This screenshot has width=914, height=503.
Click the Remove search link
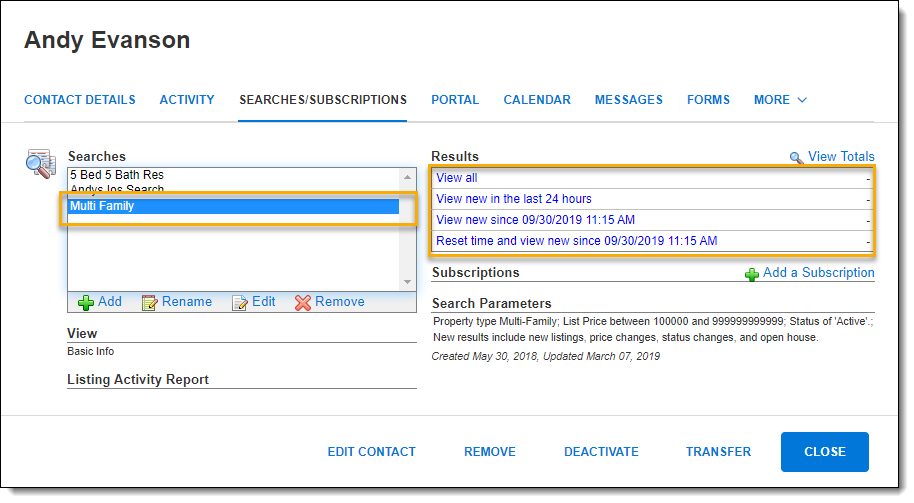coord(340,302)
